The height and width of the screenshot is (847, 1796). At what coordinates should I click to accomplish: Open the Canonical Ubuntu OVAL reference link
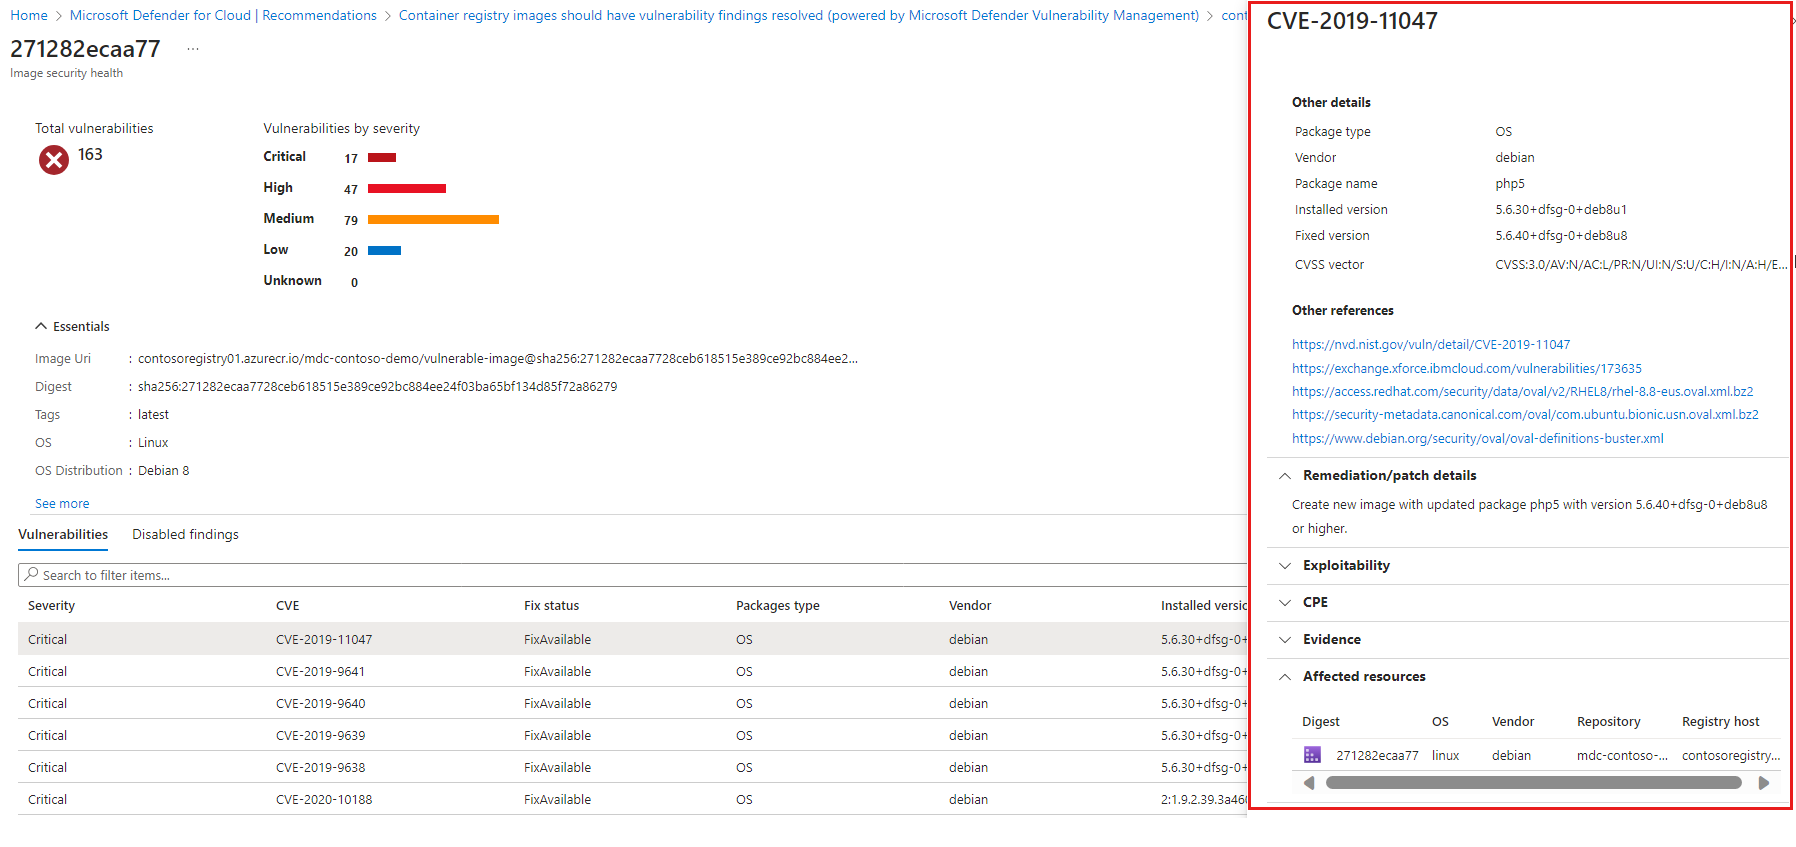pyautogui.click(x=1525, y=415)
